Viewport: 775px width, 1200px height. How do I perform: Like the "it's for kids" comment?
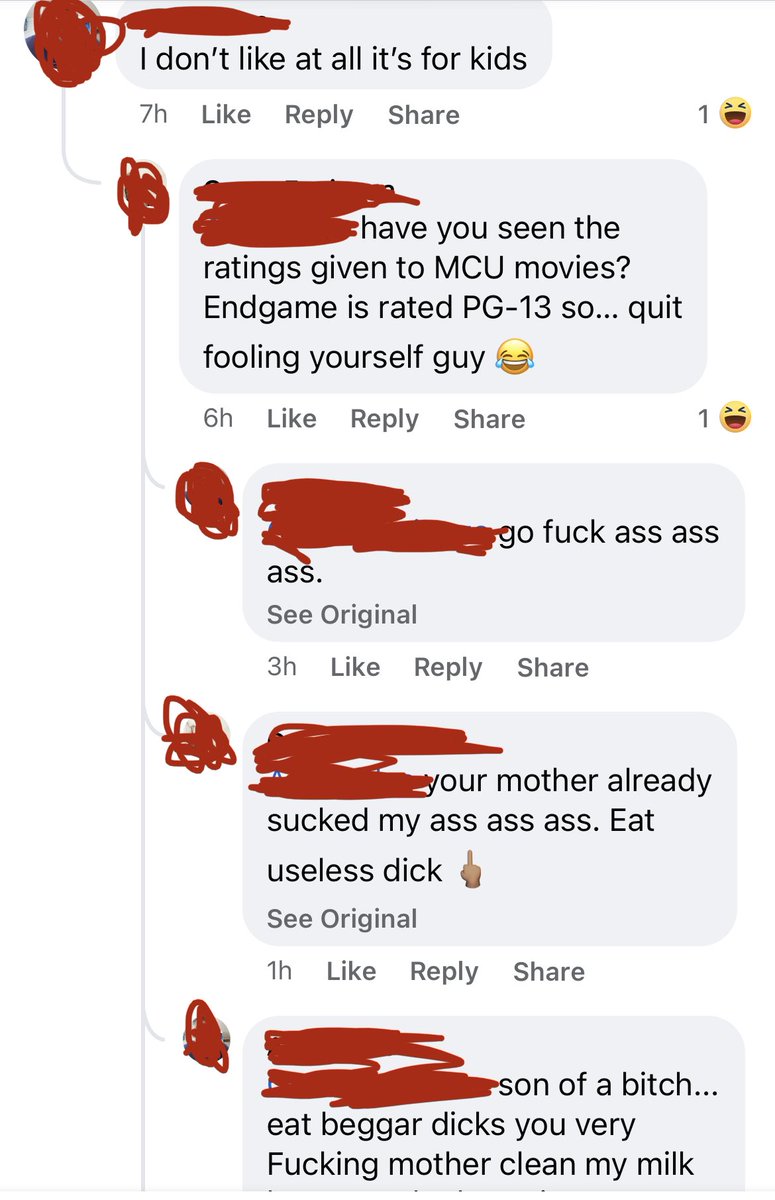tap(226, 115)
